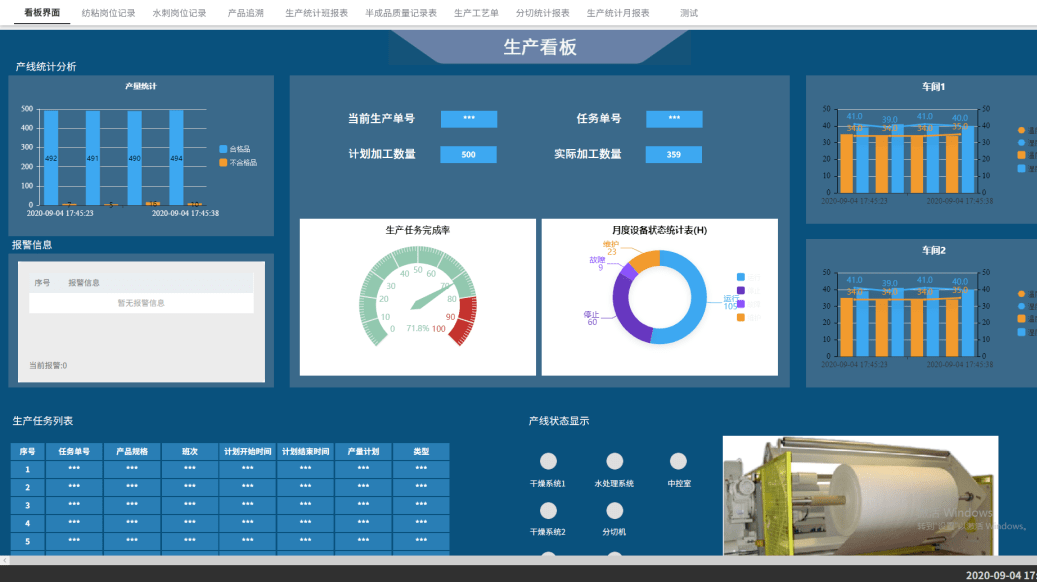This screenshot has width=1037, height=582.
Task: Open the 纺粘岗位记录 tab
Action: click(x=108, y=13)
